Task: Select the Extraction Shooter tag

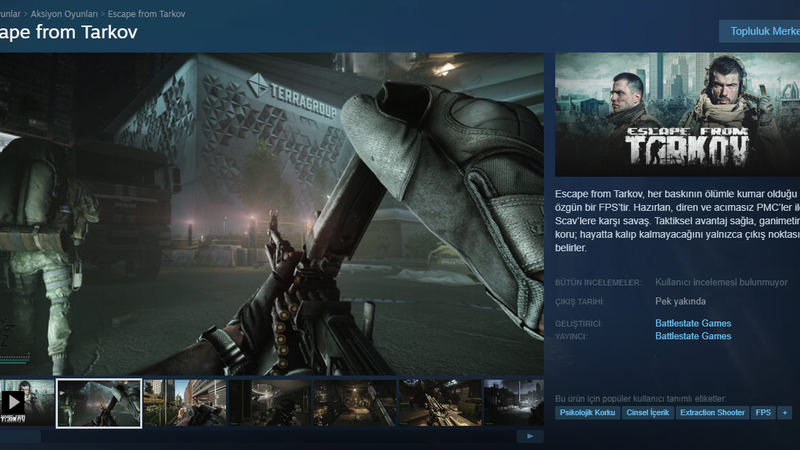Action: pyautogui.click(x=712, y=412)
